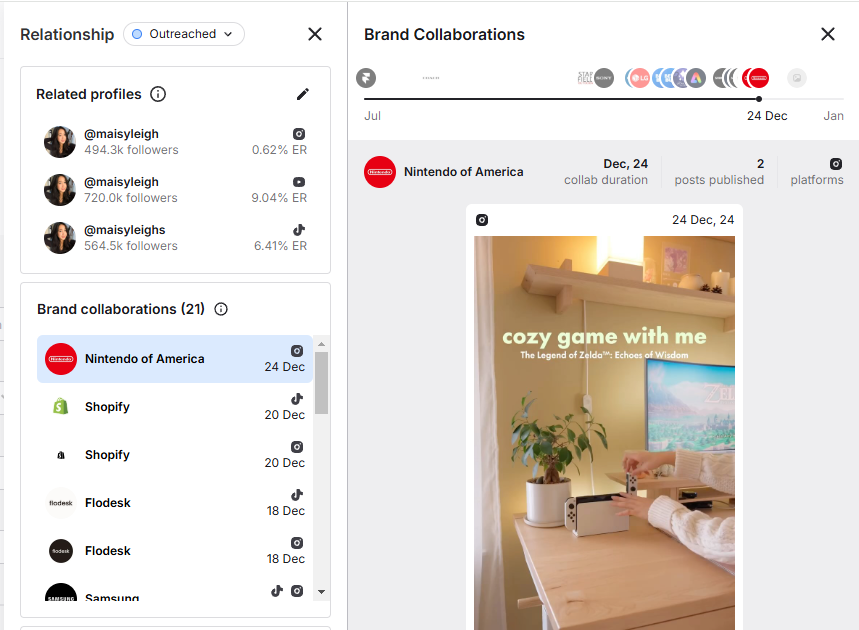The image size is (859, 630).
Task: Click the Instagram platforms icon in collab summary
Action: click(x=836, y=164)
